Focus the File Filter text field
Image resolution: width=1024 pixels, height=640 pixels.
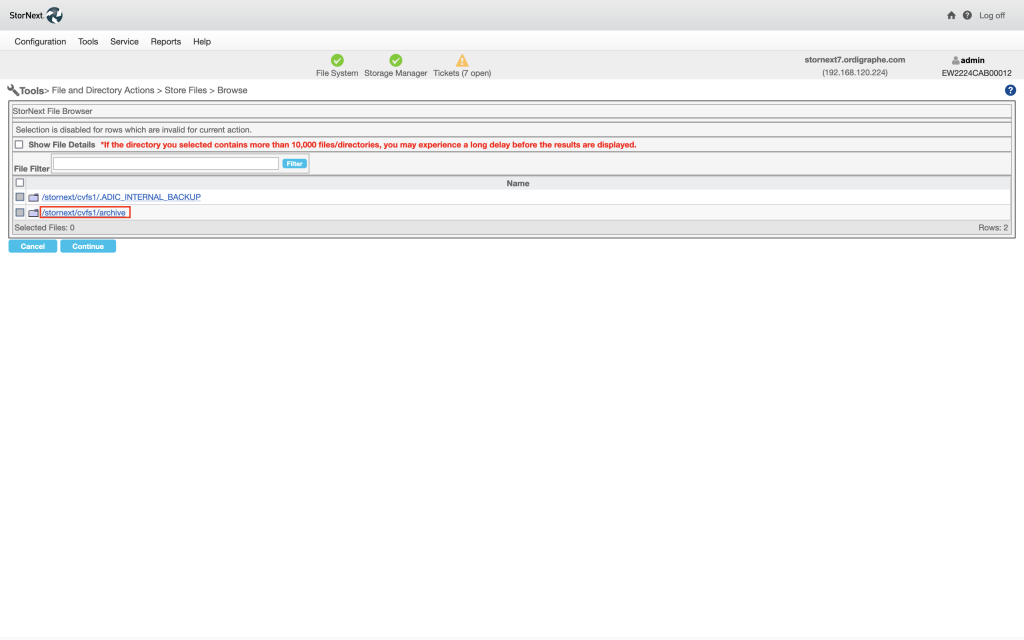pos(166,163)
